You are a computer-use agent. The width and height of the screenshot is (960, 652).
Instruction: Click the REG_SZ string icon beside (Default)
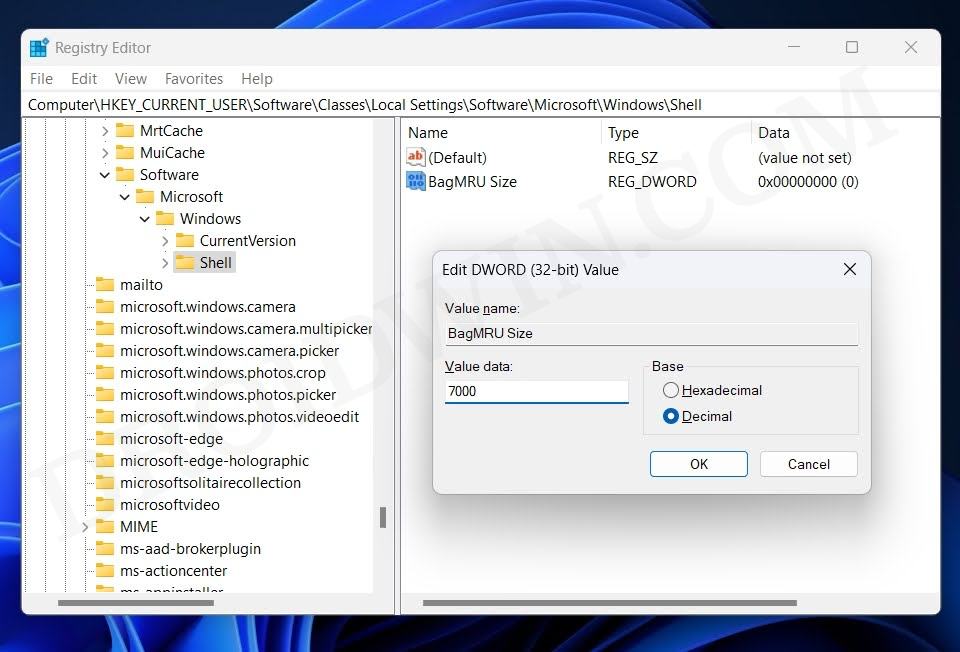[x=416, y=156]
